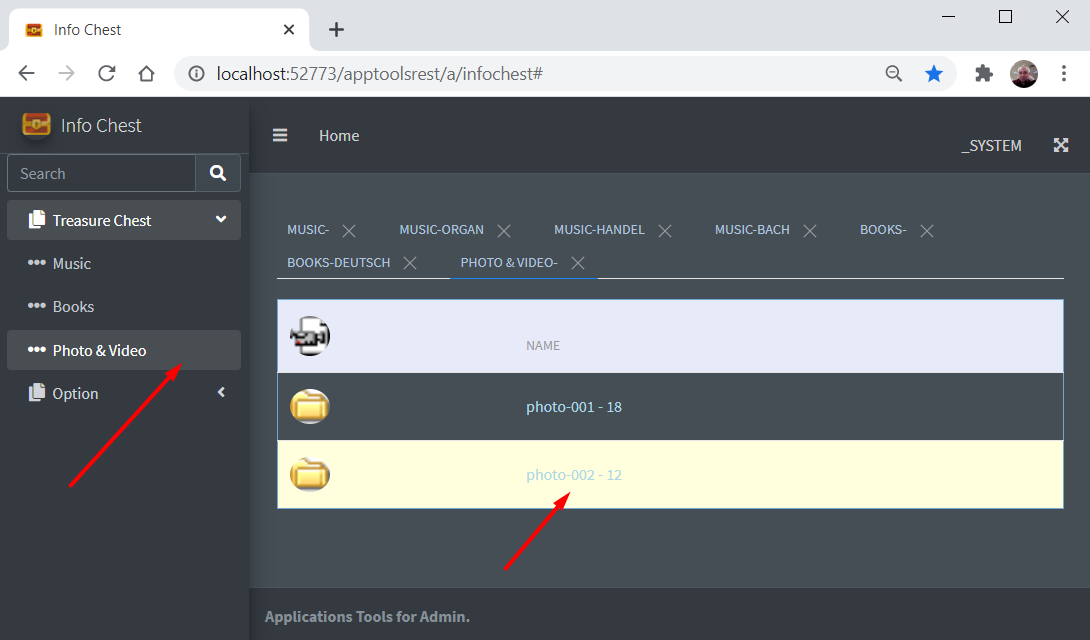
Task: Click the Info Chest treasure chest logo
Action: (36, 125)
